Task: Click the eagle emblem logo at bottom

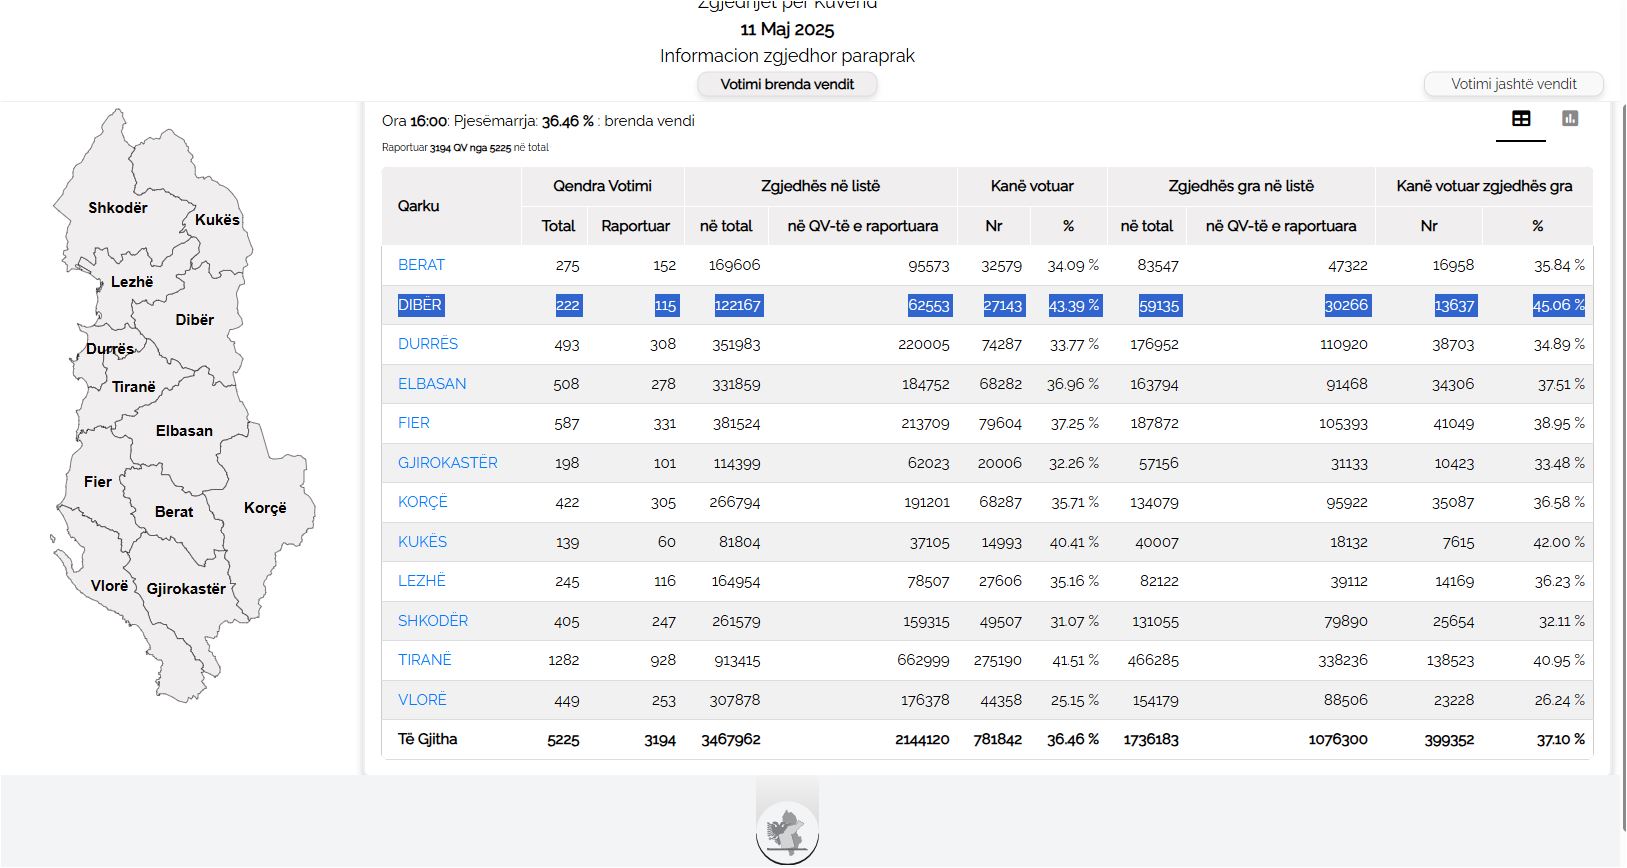Action: (x=787, y=832)
